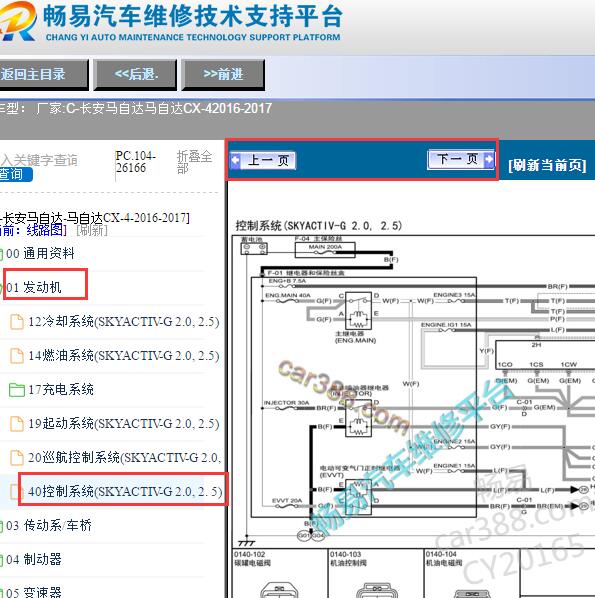This screenshot has height=598, width=595.
Task: Click left arrow icon on 上一页
Action: tap(236, 160)
